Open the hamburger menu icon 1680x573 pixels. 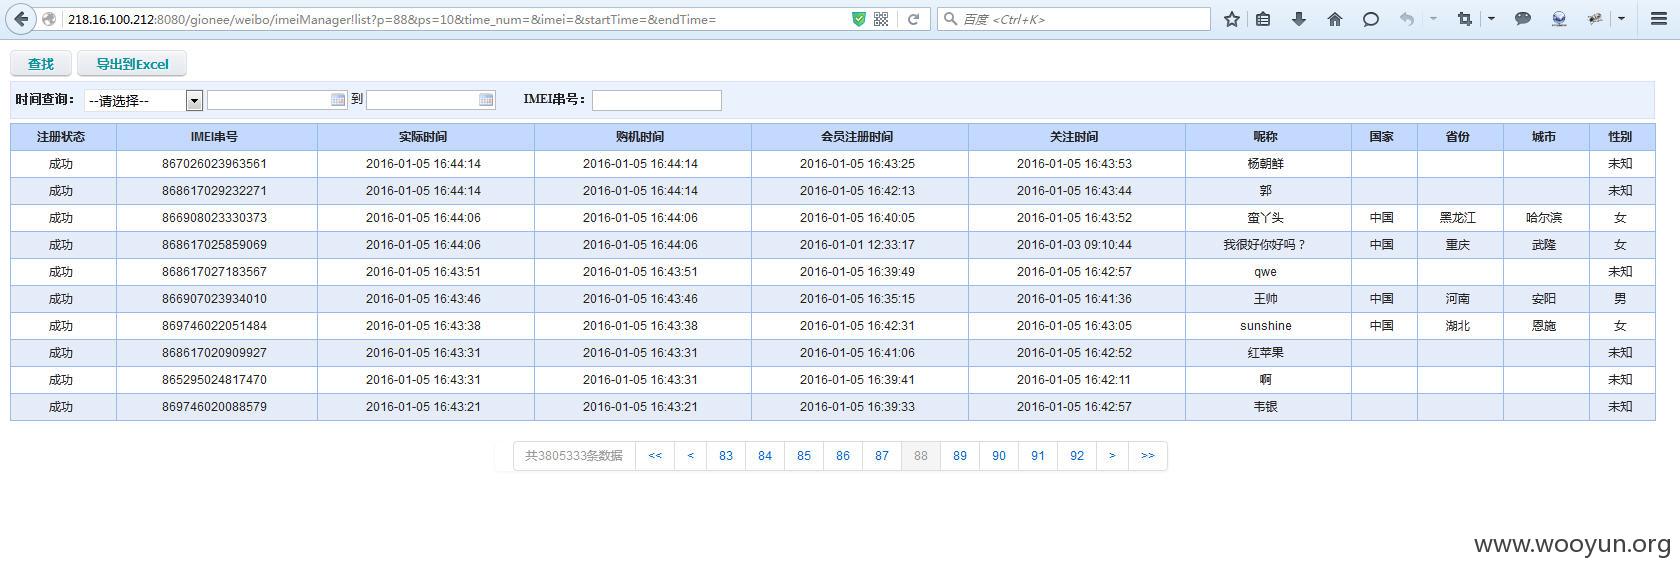[x=1658, y=19]
